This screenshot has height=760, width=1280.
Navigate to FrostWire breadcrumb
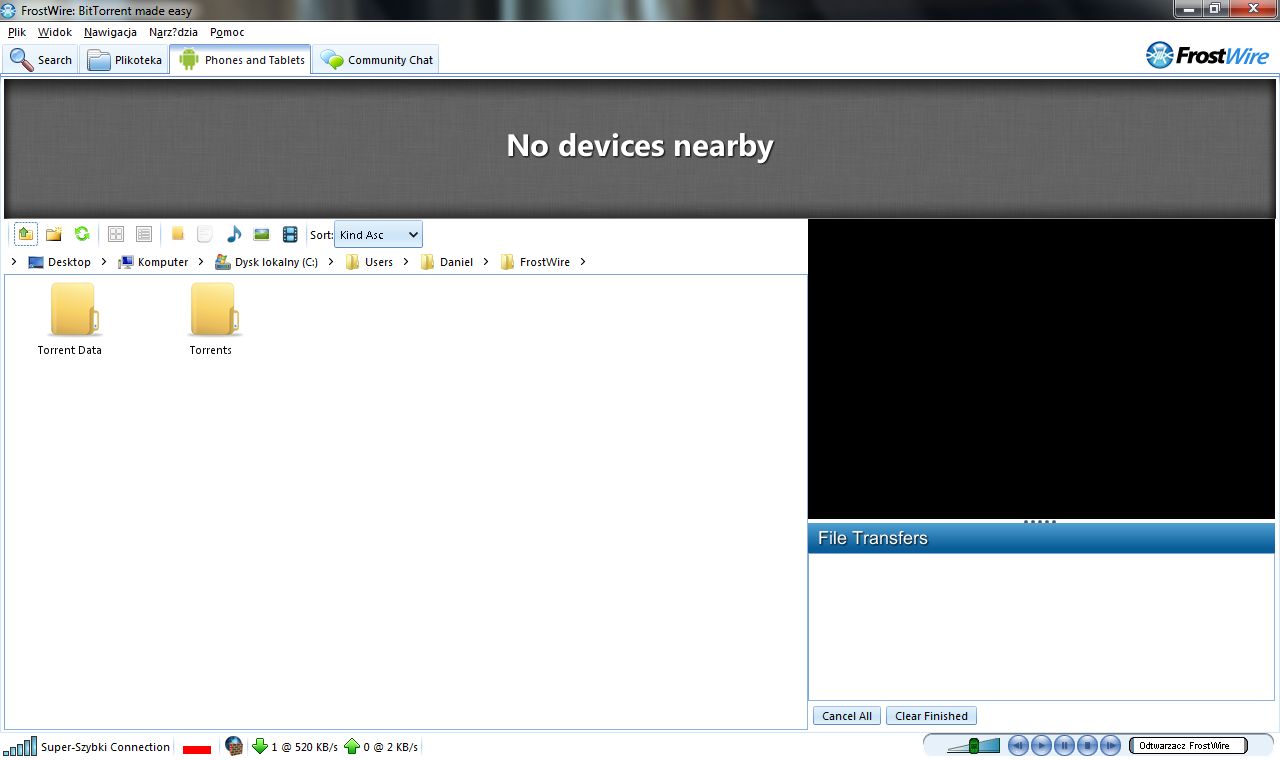point(535,262)
